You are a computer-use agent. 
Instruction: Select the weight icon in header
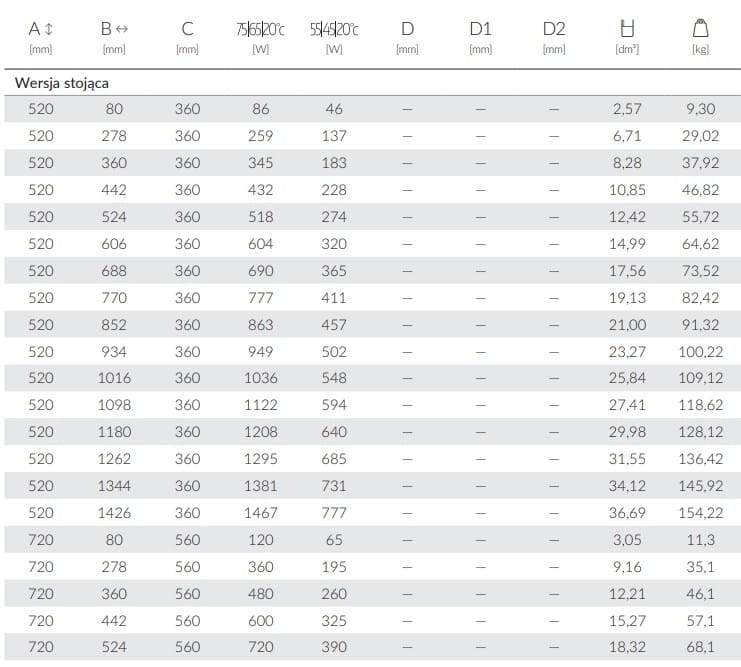[x=701, y=28]
